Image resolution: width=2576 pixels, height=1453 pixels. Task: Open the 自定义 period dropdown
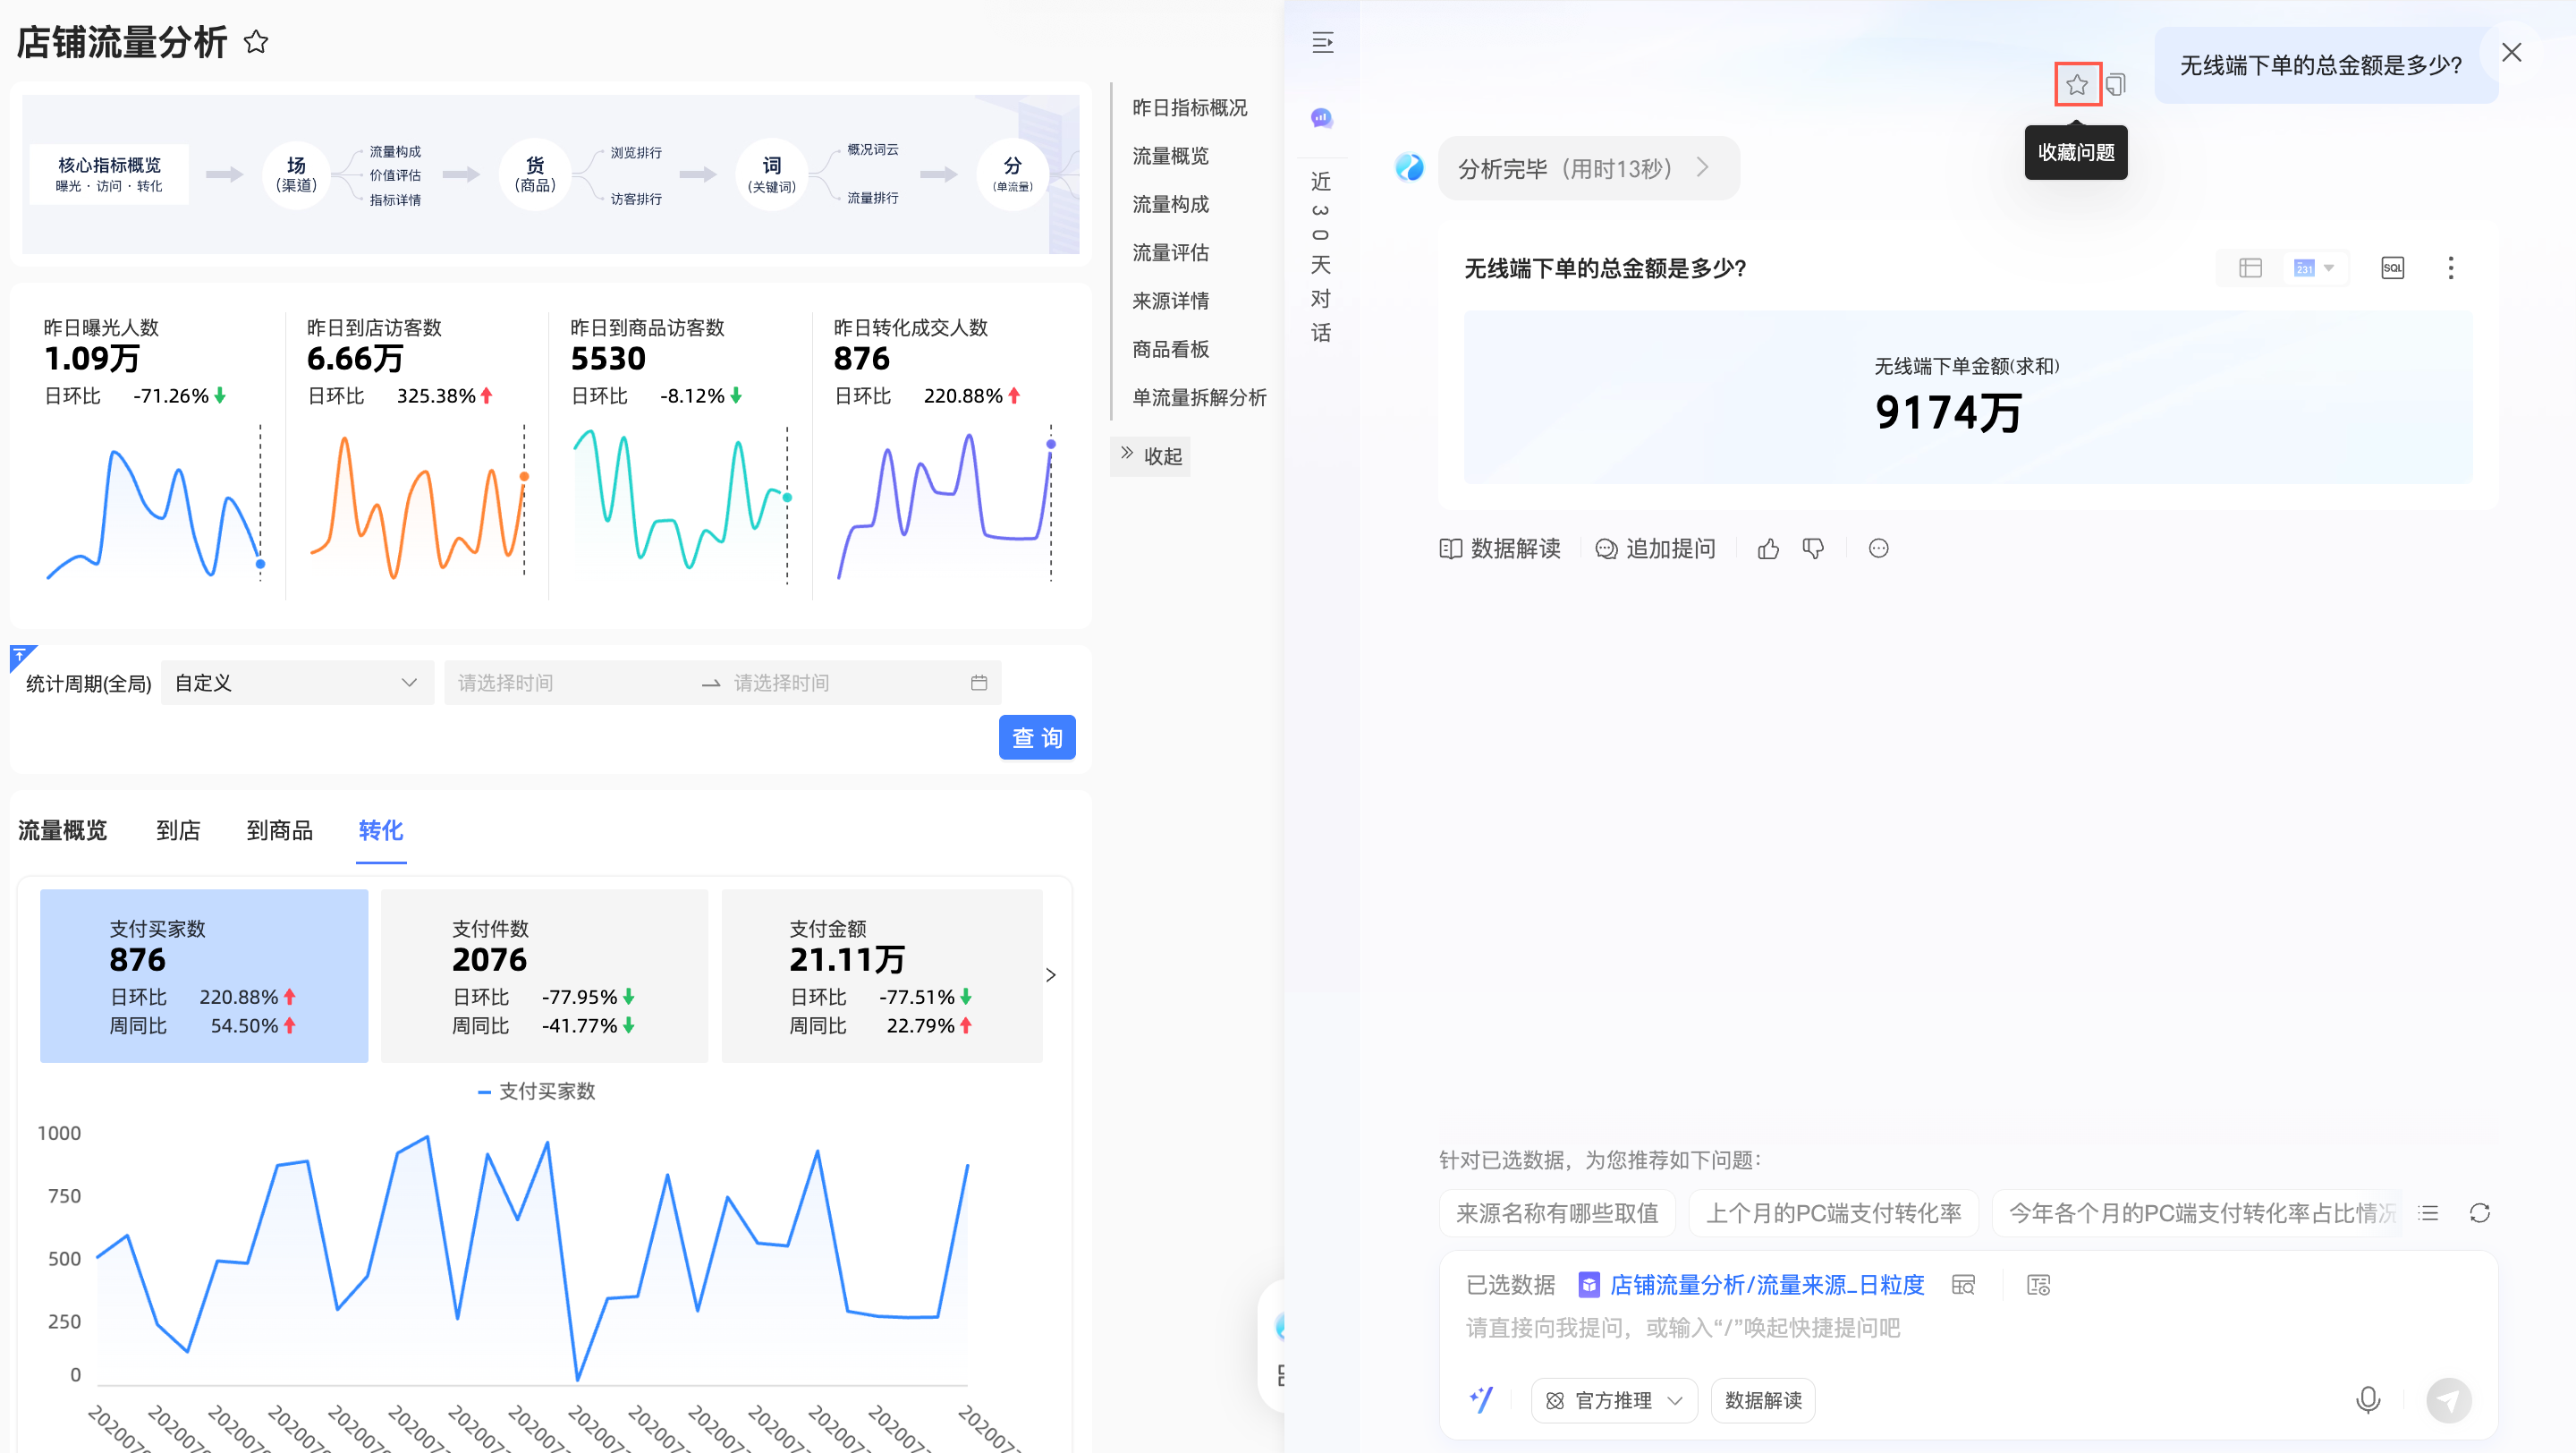click(x=296, y=683)
